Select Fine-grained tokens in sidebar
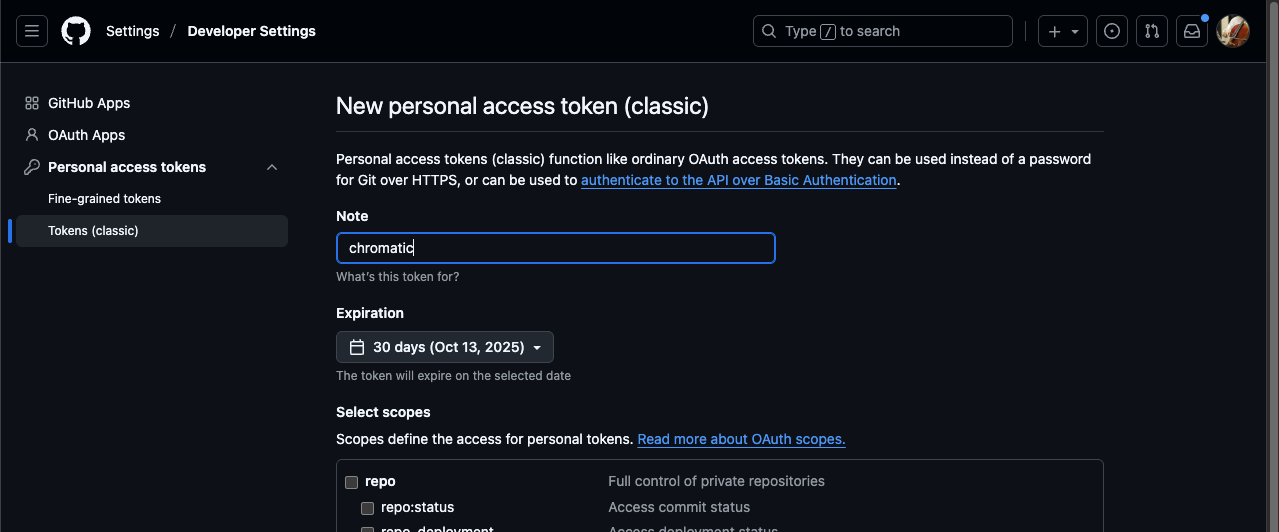This screenshot has width=1279, height=532. (x=104, y=199)
